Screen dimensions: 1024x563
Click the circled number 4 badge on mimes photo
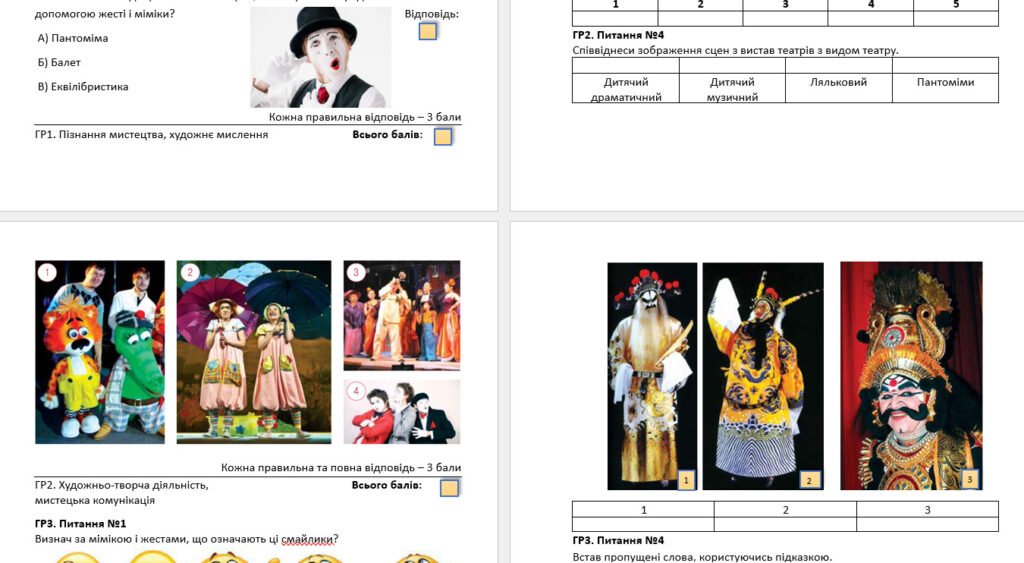tap(355, 391)
